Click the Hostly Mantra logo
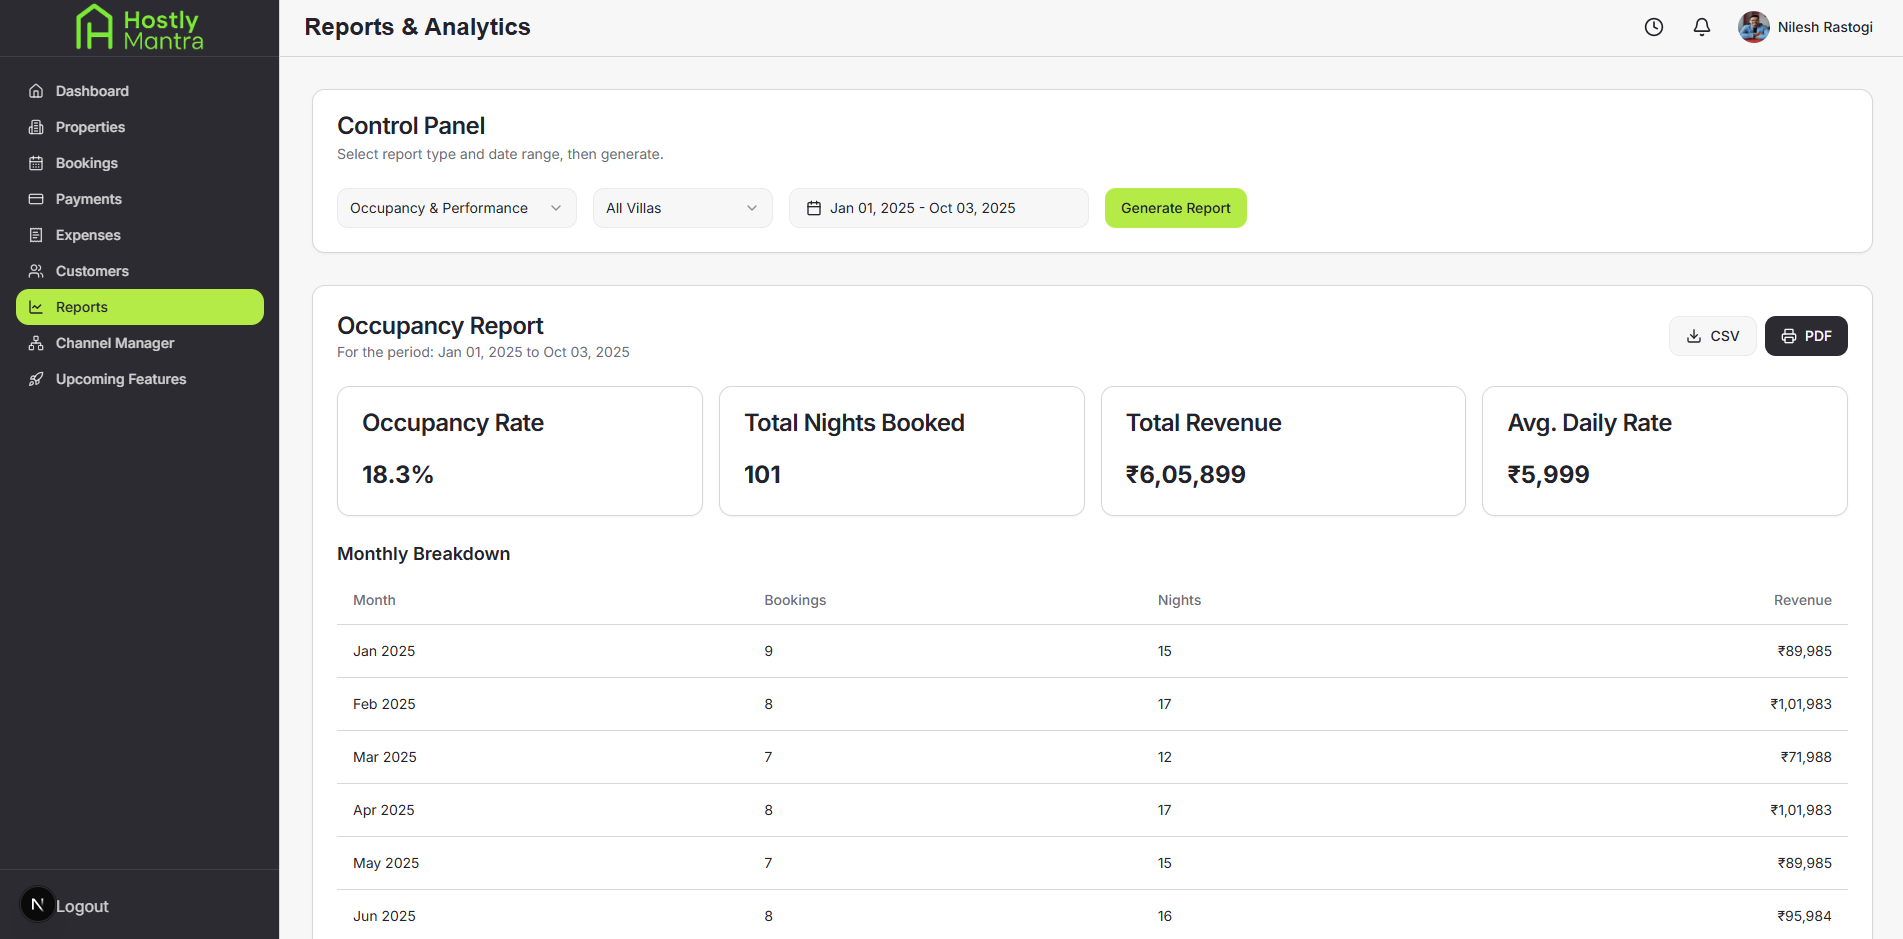The image size is (1903, 939). (x=140, y=28)
